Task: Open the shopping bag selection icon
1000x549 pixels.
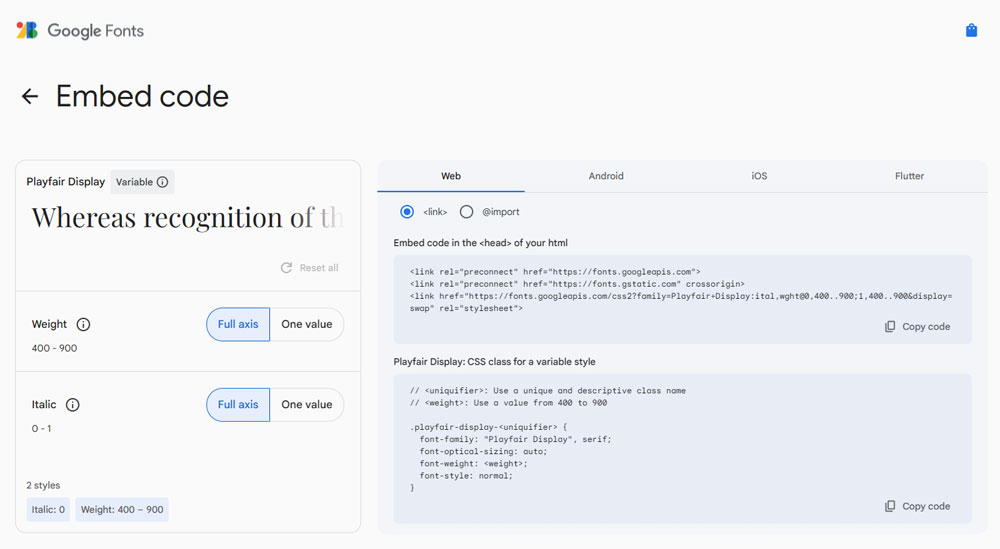Action: pos(971,31)
